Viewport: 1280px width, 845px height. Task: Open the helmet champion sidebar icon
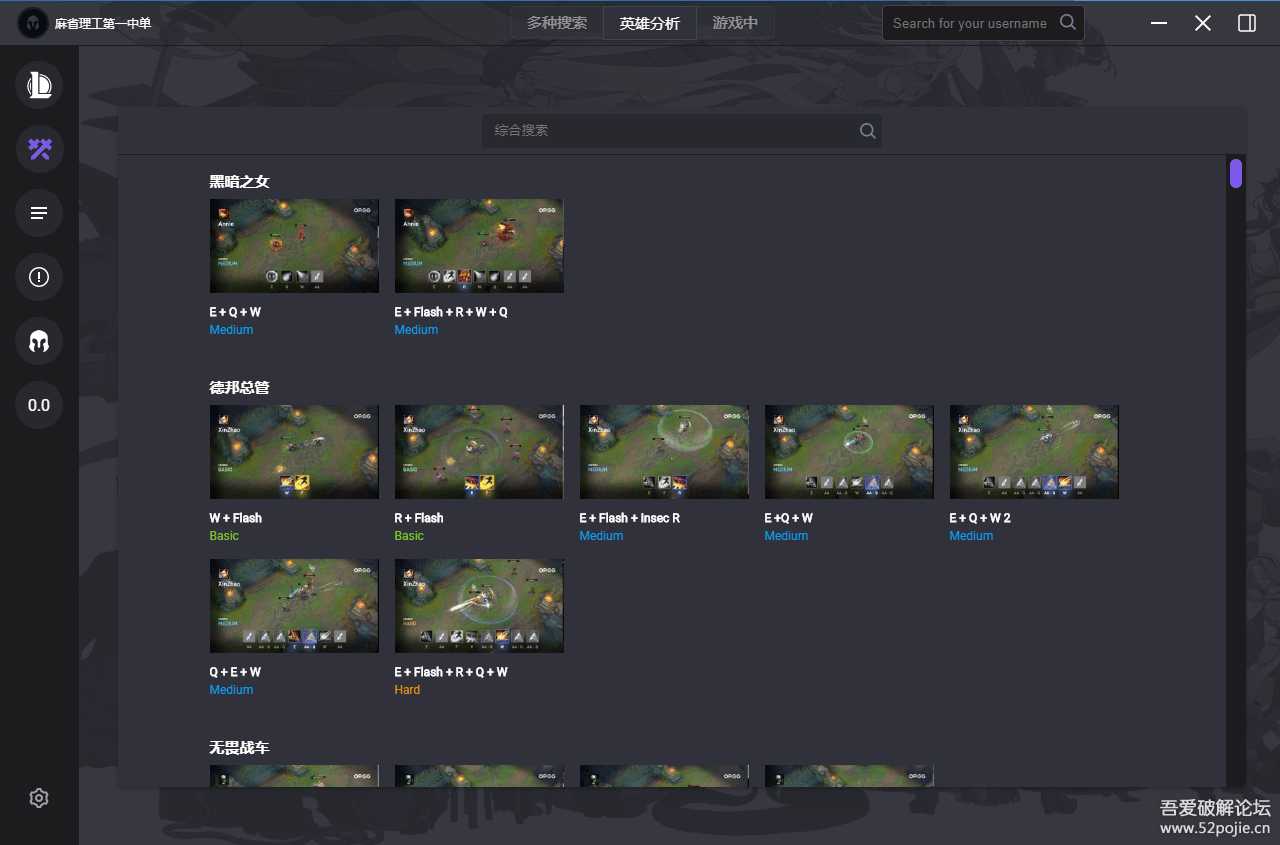[x=39, y=341]
